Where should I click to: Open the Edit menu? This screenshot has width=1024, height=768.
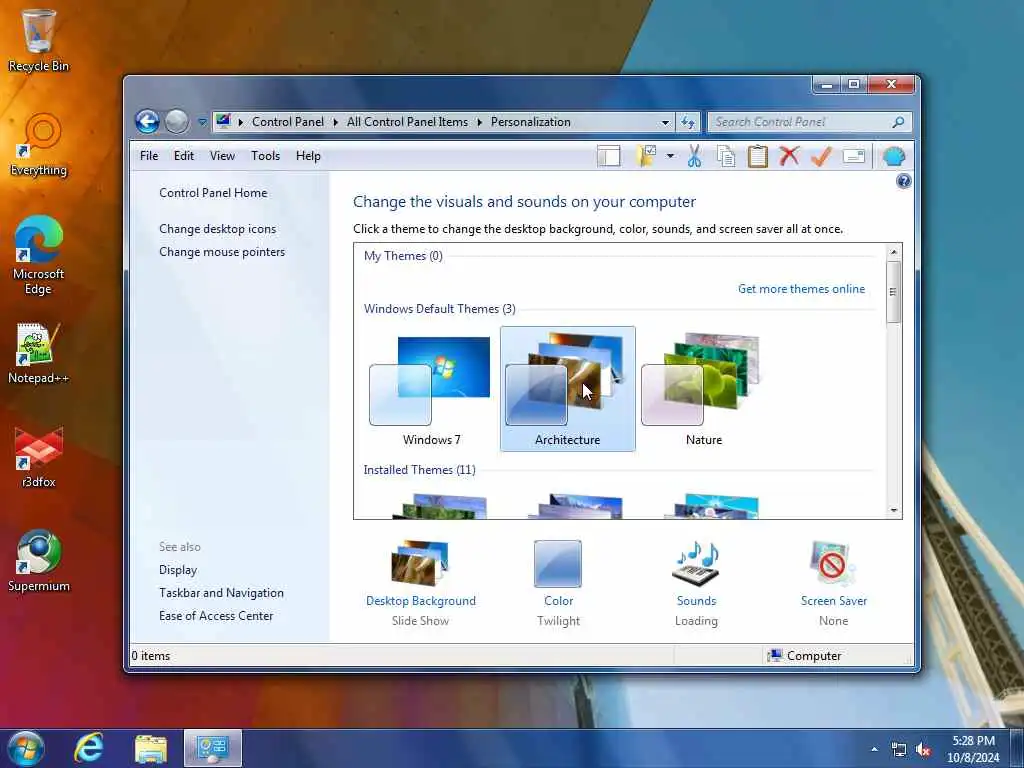pos(184,155)
